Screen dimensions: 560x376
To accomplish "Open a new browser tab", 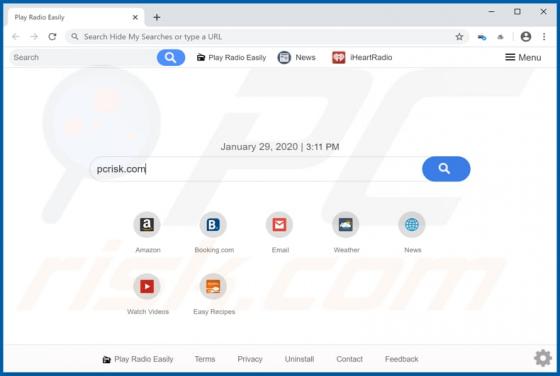I will pos(157,17).
